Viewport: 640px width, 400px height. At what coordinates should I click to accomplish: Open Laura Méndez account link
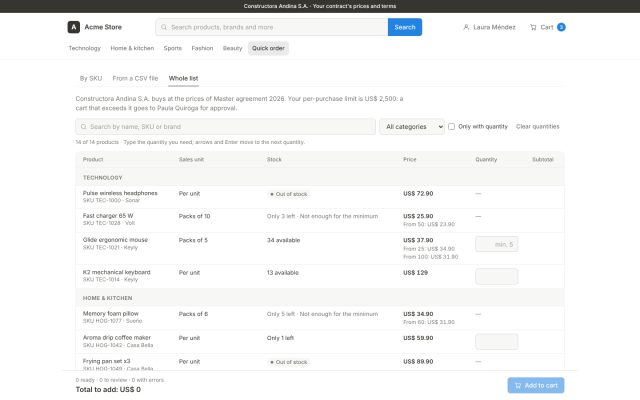[489, 27]
